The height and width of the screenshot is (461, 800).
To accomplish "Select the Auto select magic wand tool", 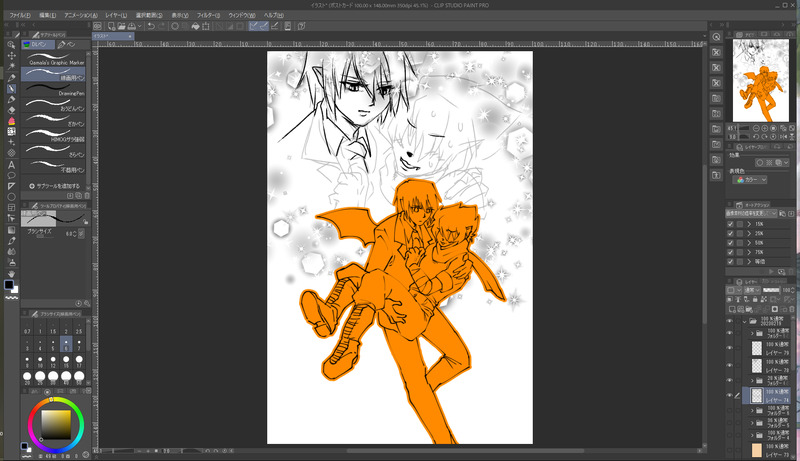I will pyautogui.click(x=11, y=66).
